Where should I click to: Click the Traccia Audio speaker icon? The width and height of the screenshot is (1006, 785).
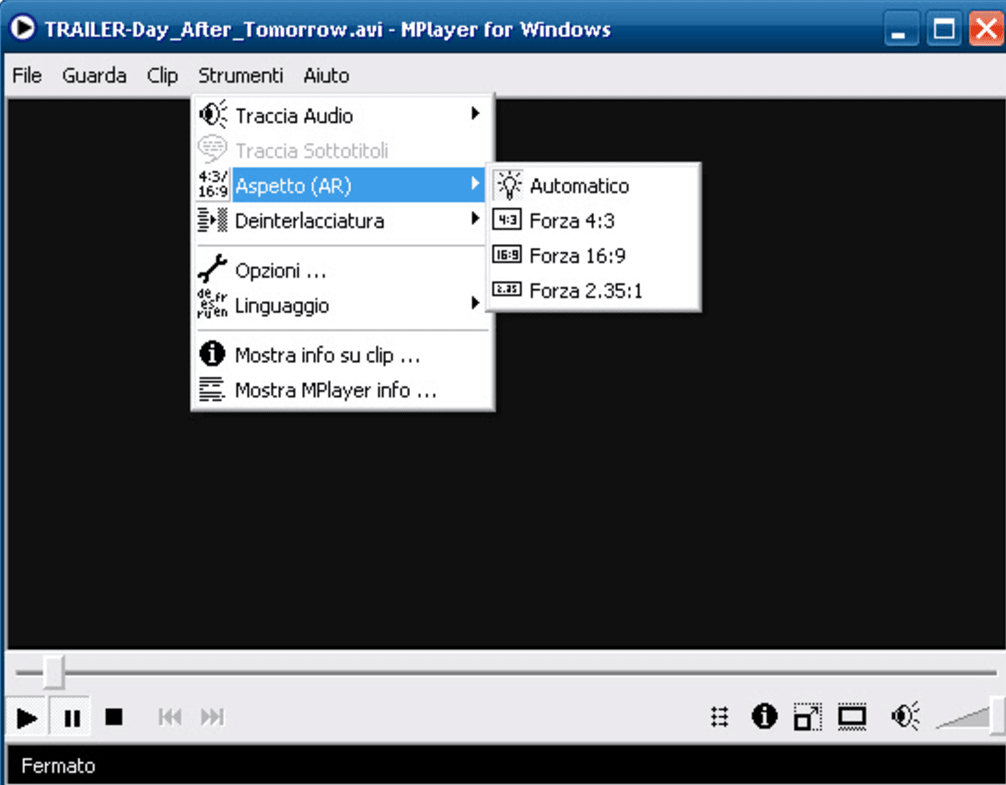pos(212,114)
